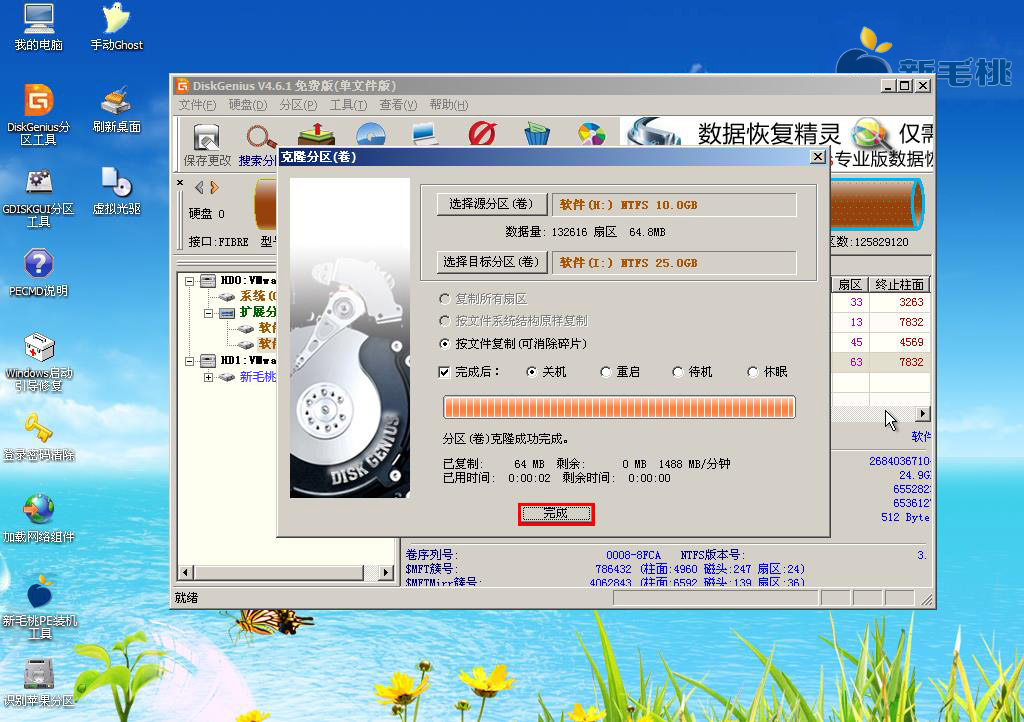
Task: Choose the 待机 radio button
Action: pos(692,372)
